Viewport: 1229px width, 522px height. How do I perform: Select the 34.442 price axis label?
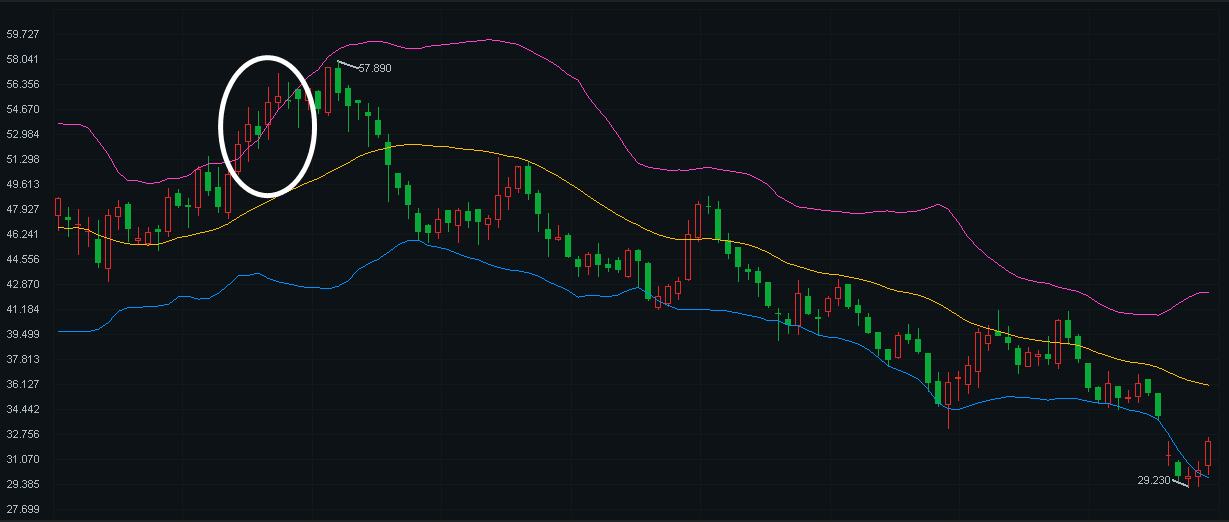click(x=22, y=409)
